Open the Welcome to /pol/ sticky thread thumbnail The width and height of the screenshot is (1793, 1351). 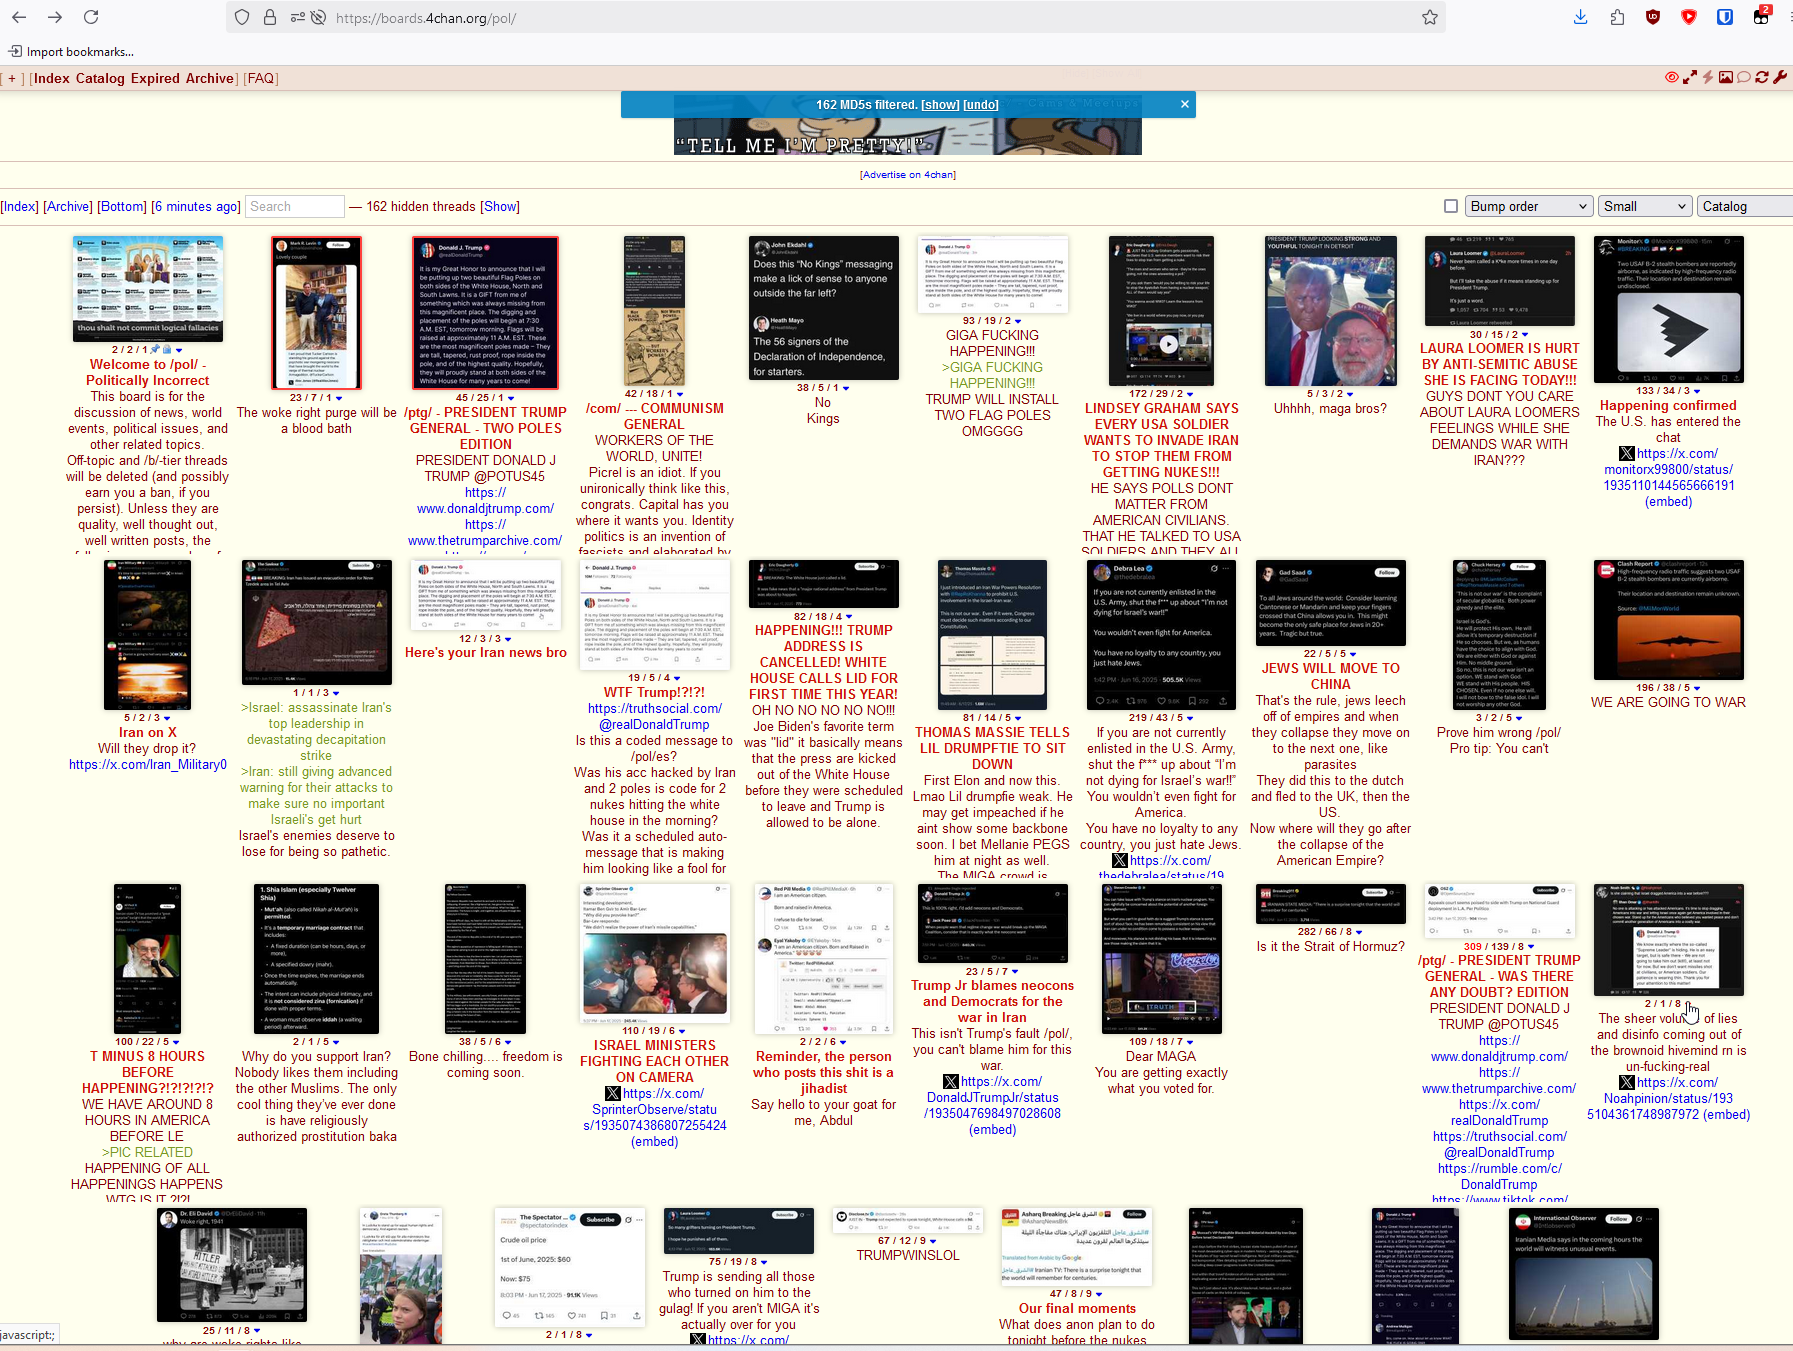[148, 289]
